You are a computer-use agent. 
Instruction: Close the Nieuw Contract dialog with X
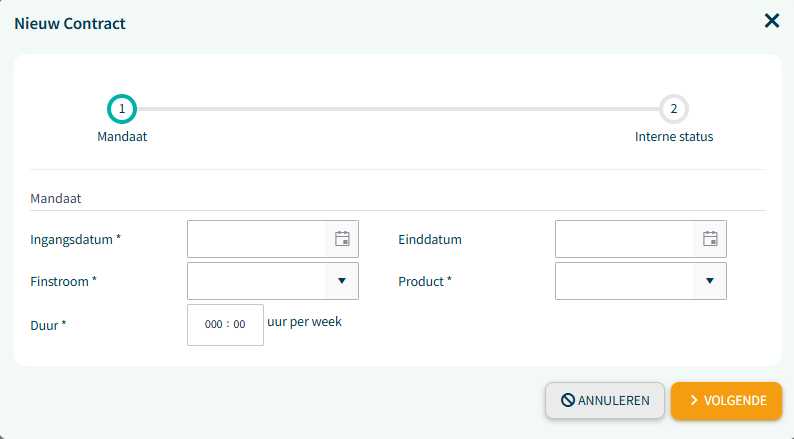pyautogui.click(x=772, y=21)
